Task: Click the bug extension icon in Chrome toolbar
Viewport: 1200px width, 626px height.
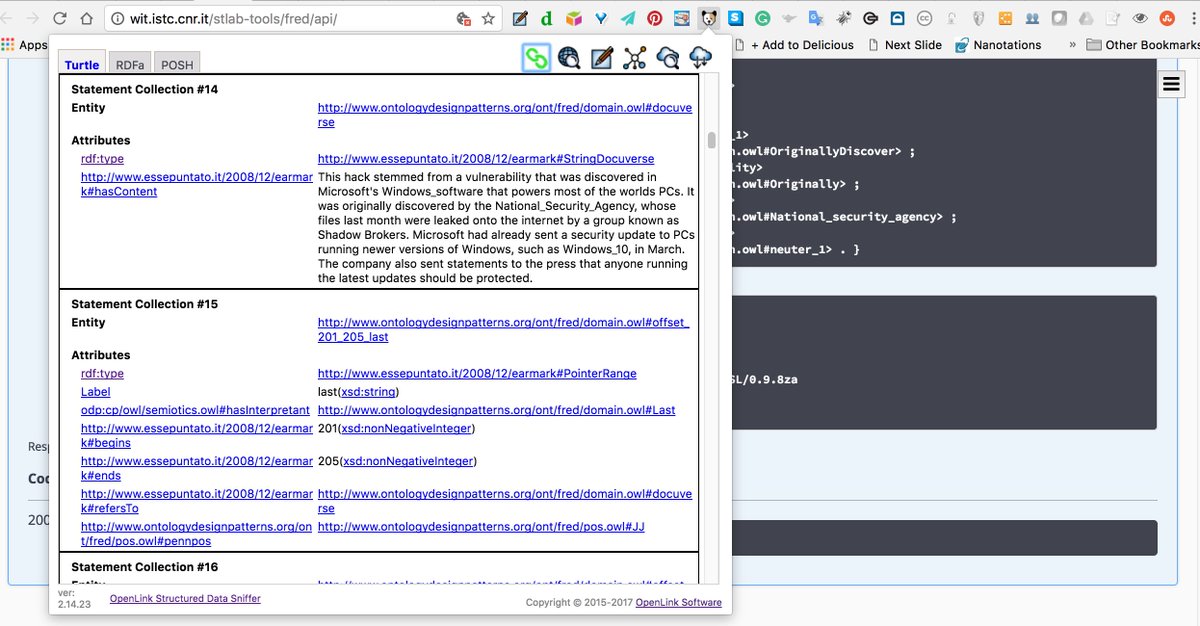Action: (843, 18)
